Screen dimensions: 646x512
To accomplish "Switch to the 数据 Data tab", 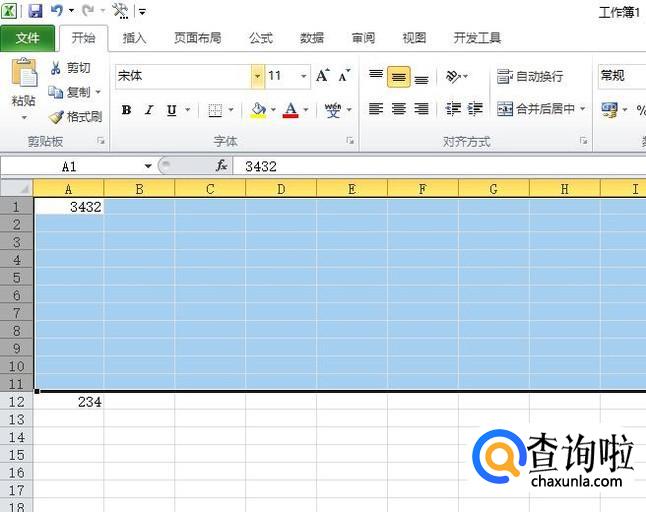I will point(312,38).
